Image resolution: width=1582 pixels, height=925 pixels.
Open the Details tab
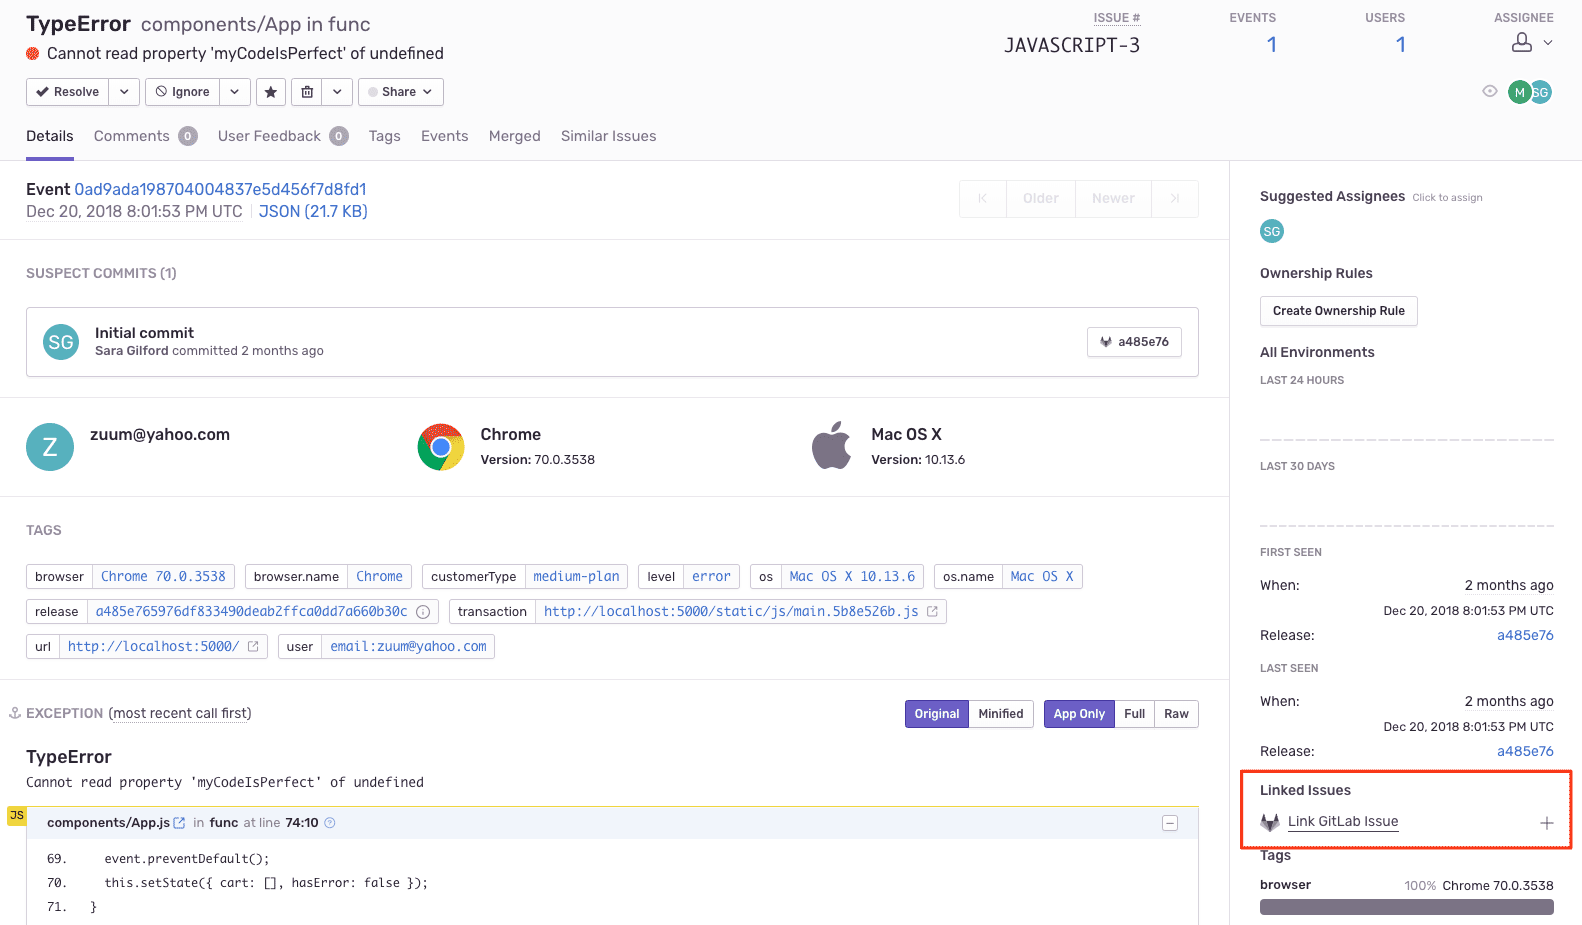click(50, 136)
